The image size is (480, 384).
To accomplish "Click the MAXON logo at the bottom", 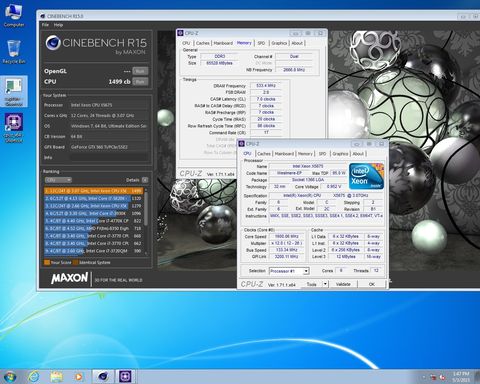I will click(69, 278).
